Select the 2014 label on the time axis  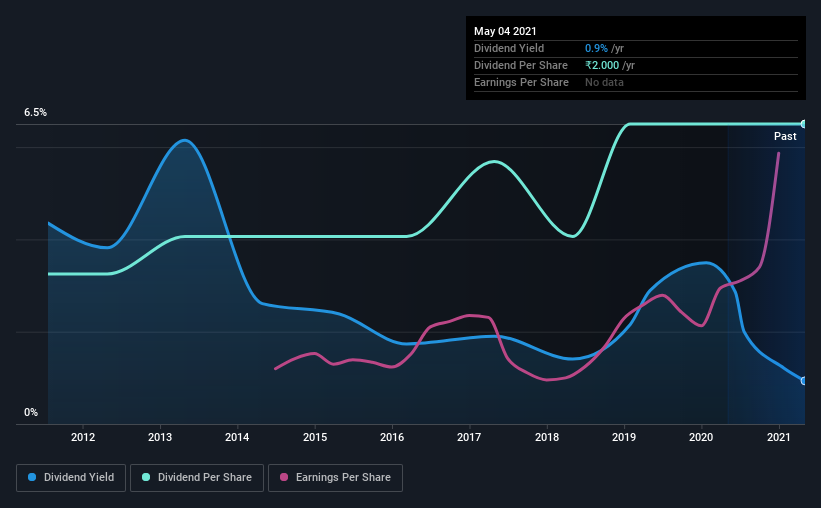238,437
